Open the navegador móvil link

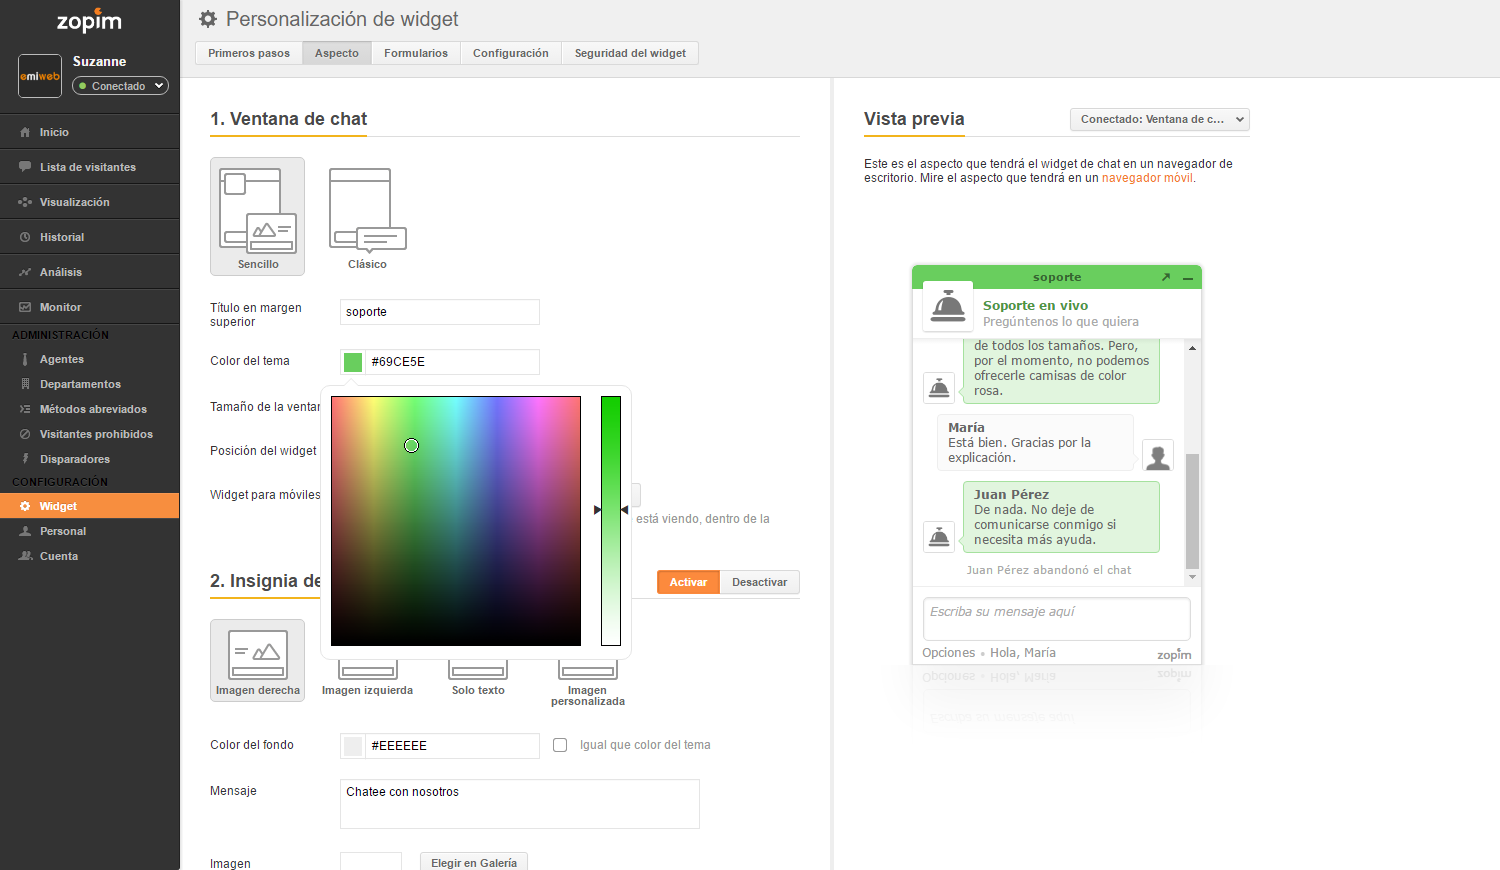coord(1147,178)
